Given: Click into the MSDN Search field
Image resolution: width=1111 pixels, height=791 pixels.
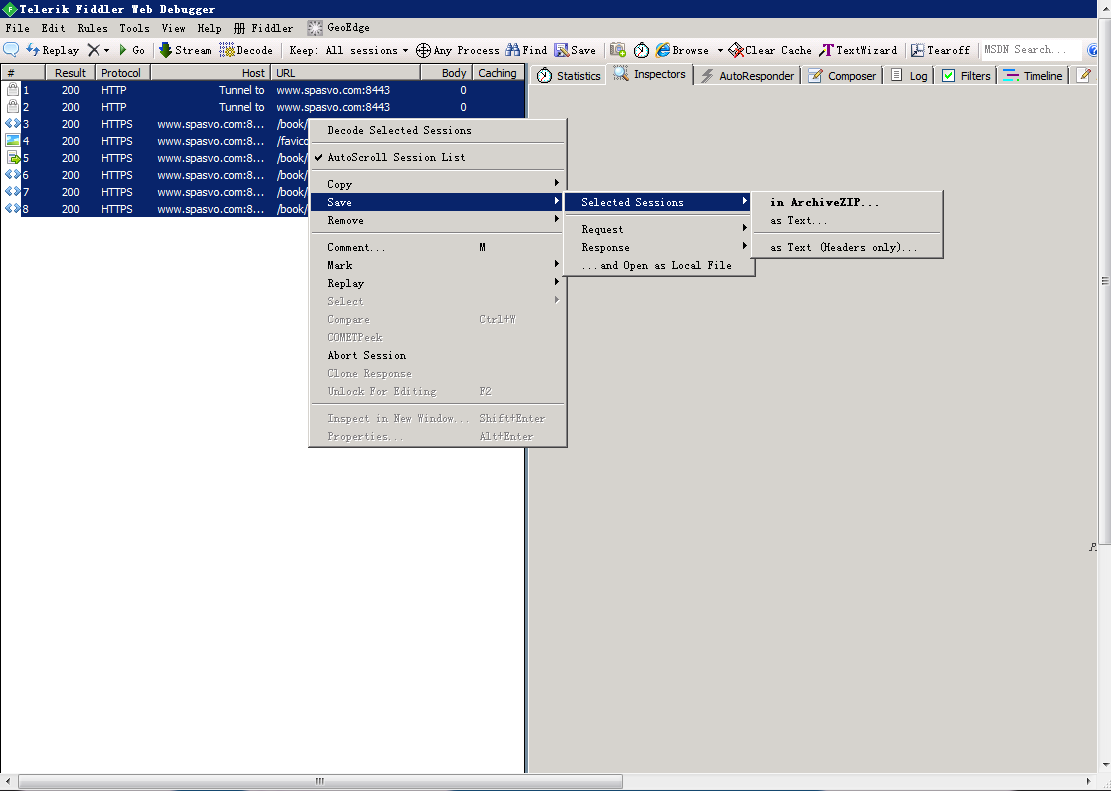Looking at the screenshot, I should click(1031, 50).
